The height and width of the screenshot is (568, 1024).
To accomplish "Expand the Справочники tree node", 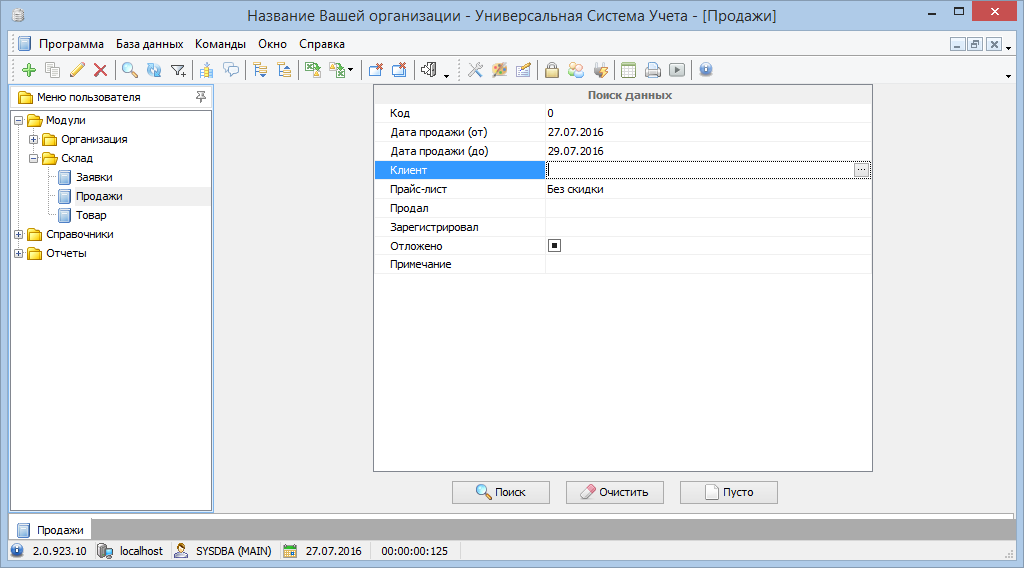I will (18, 234).
